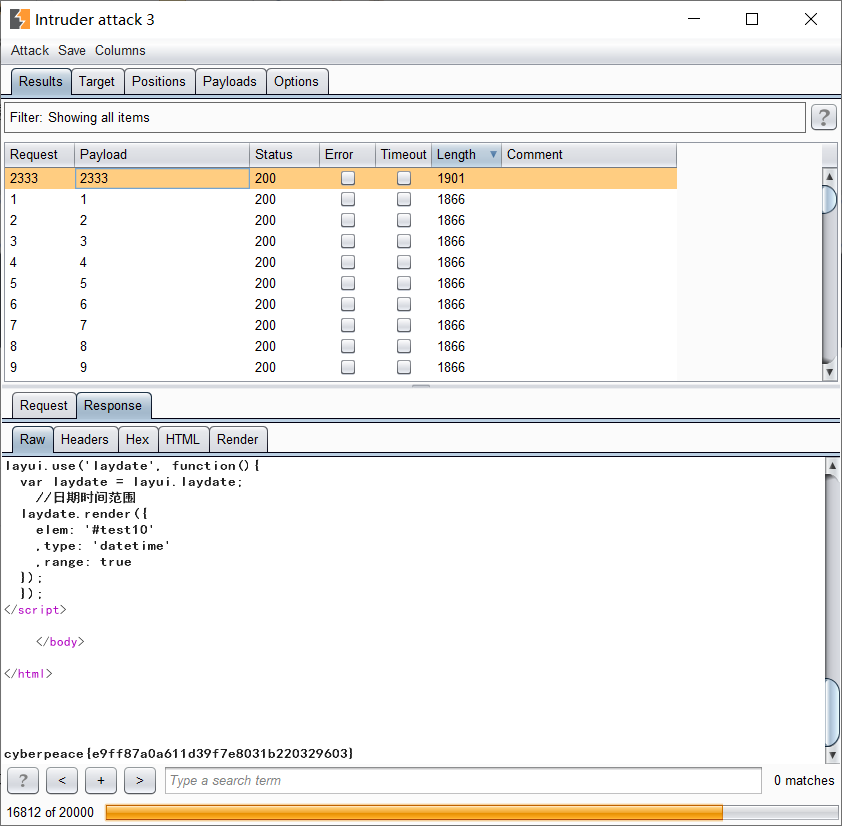Viewport: 842px width, 826px height.
Task: Minimize the Intruder attack 3 window
Action: point(694,19)
